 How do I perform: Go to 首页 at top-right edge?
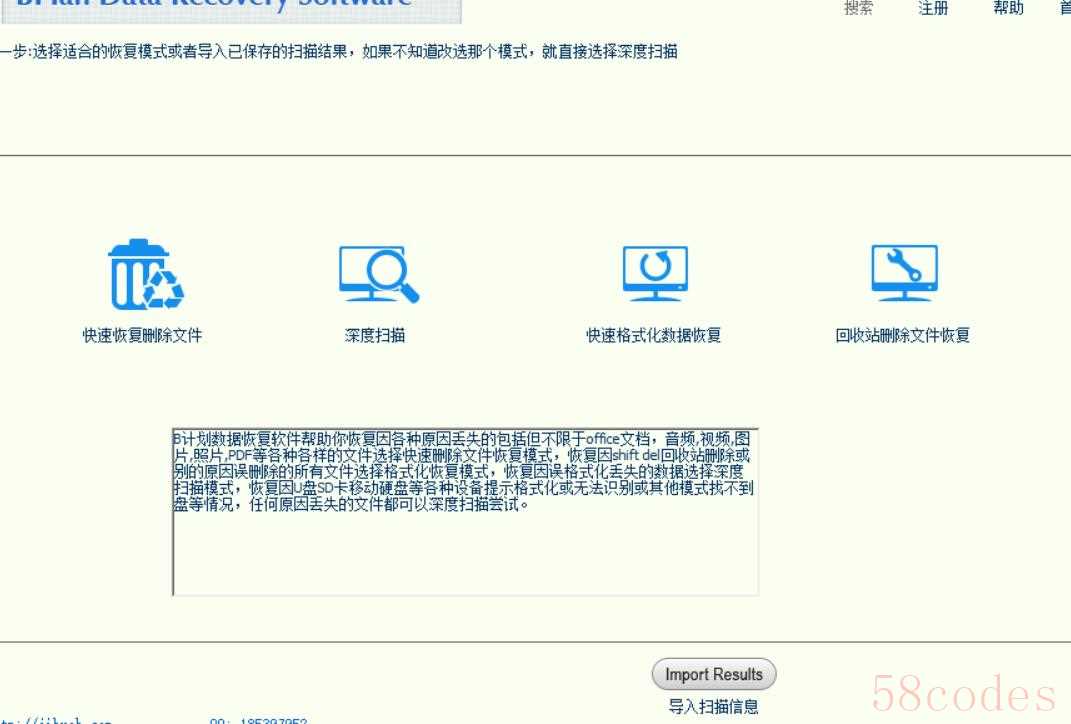tap(1064, 9)
